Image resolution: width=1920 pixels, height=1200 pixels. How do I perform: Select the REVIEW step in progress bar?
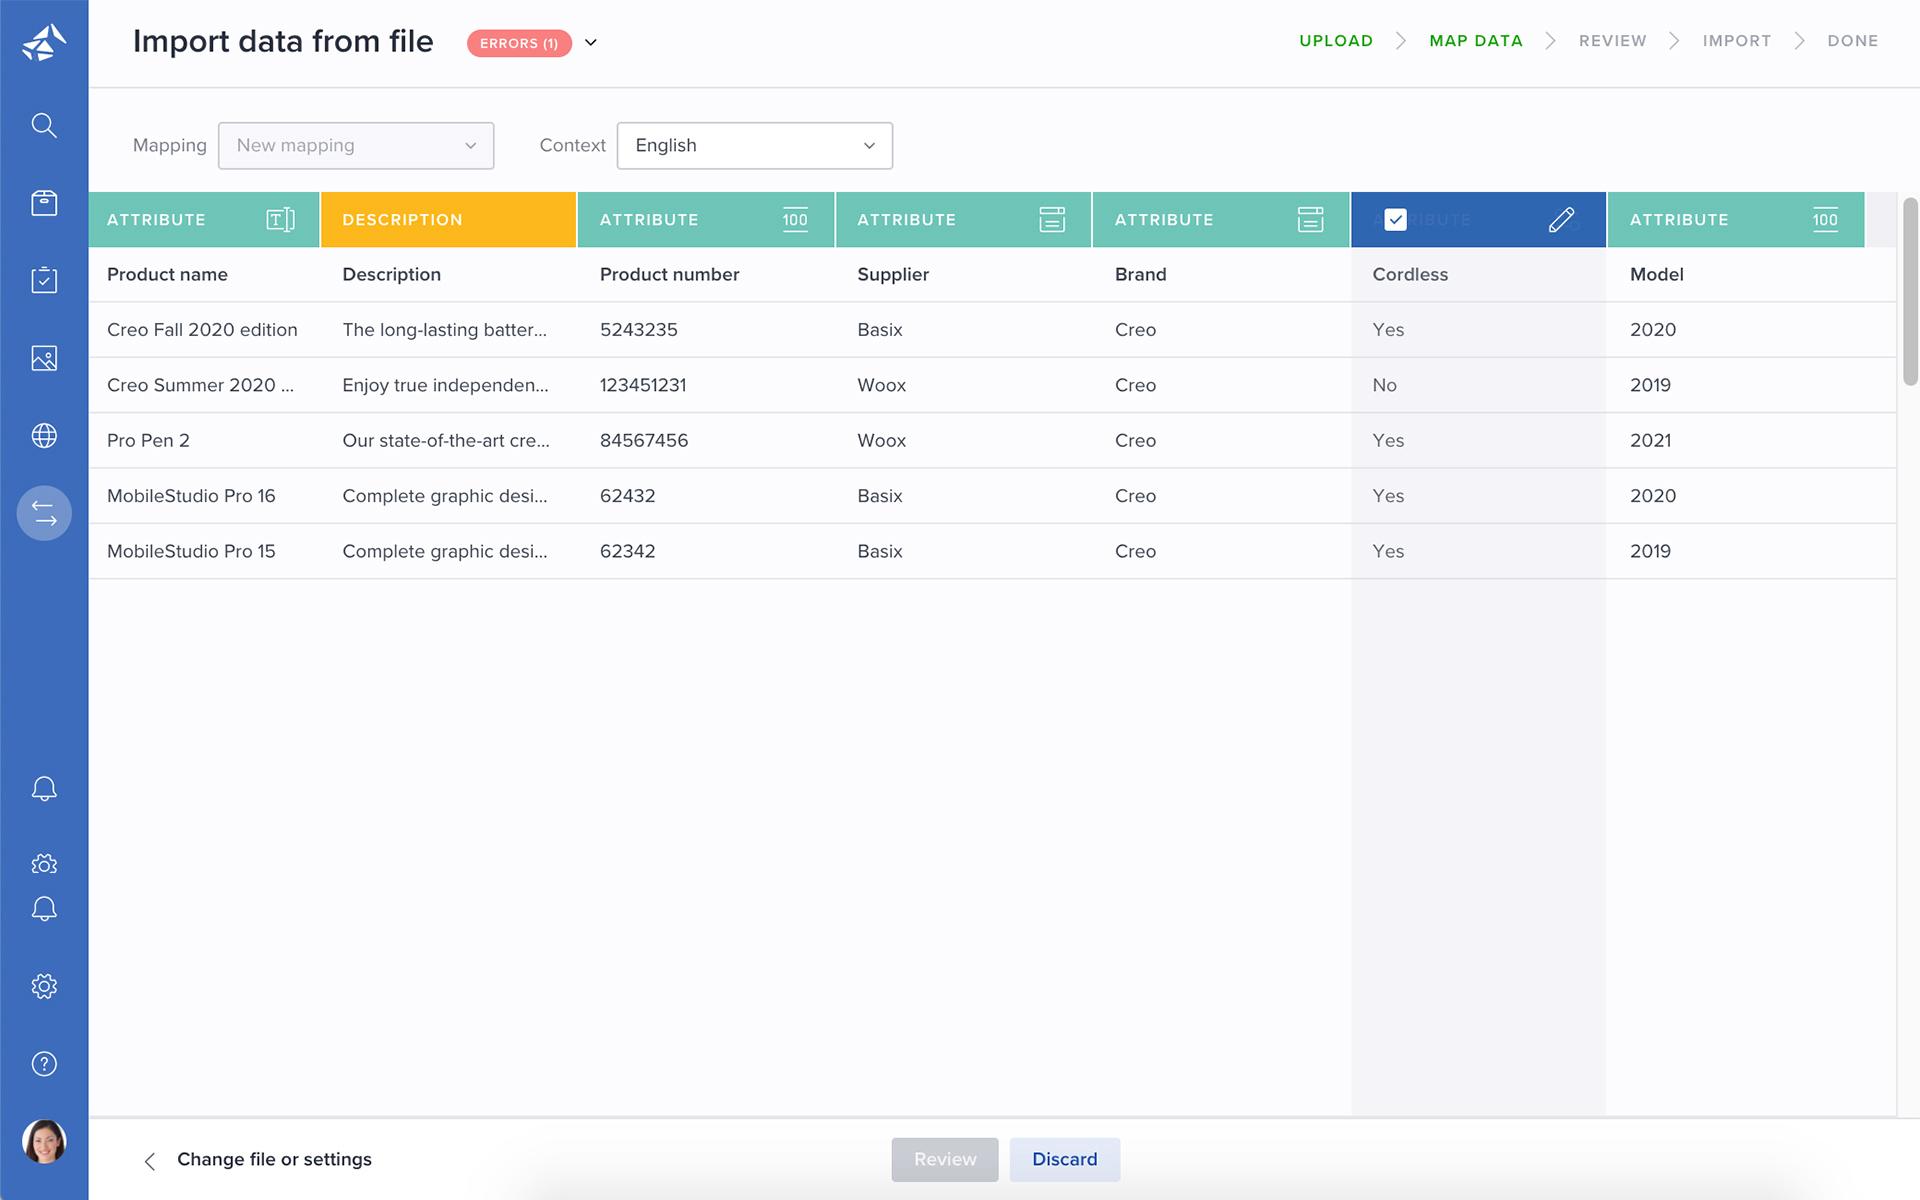click(x=1613, y=40)
